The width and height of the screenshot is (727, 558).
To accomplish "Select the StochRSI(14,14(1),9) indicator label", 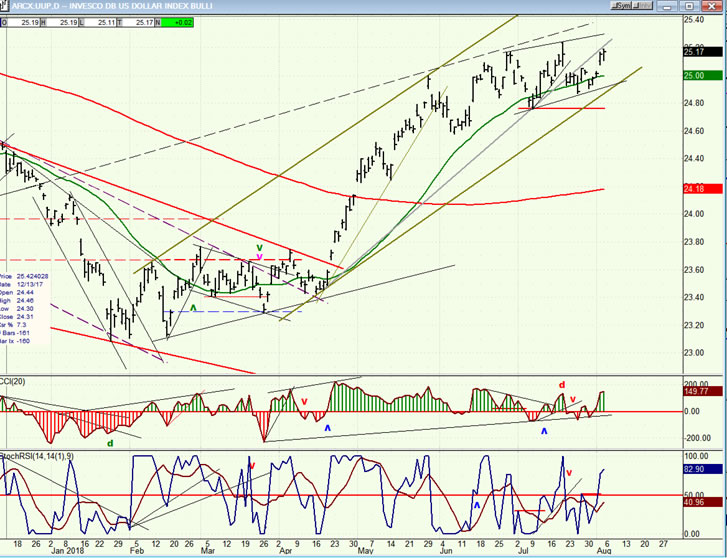I will (x=36, y=456).
